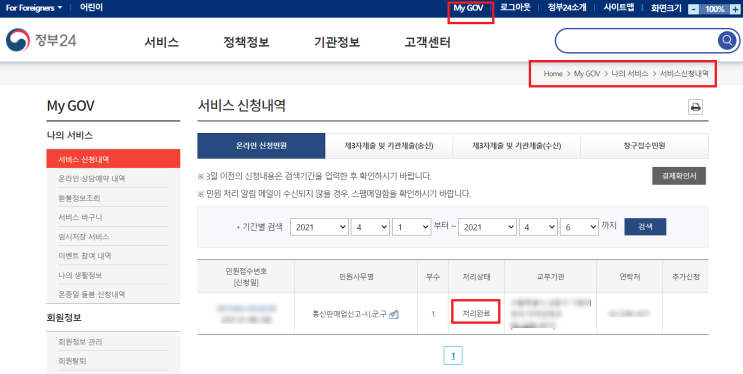Open 나의 생활정보 in sidebar
This screenshot has width=743, height=374.
click(x=80, y=275)
